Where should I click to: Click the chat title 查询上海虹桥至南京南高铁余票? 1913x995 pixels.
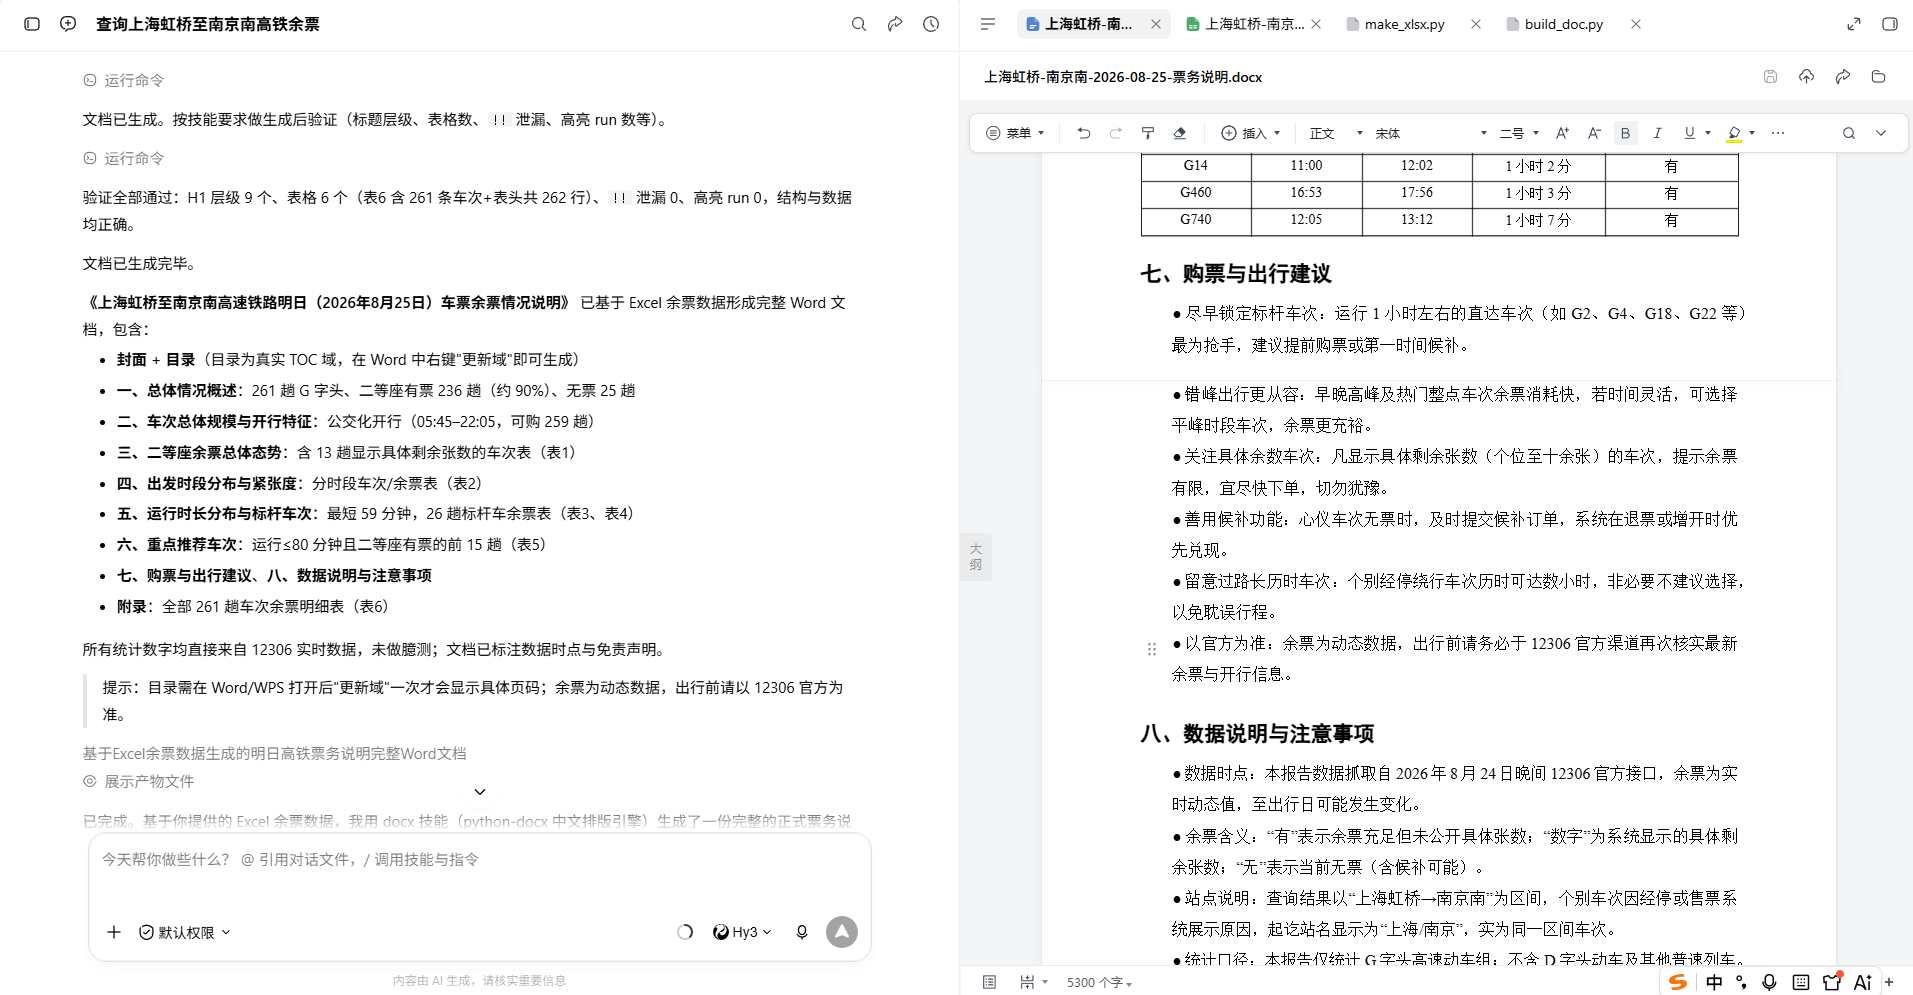pos(208,24)
